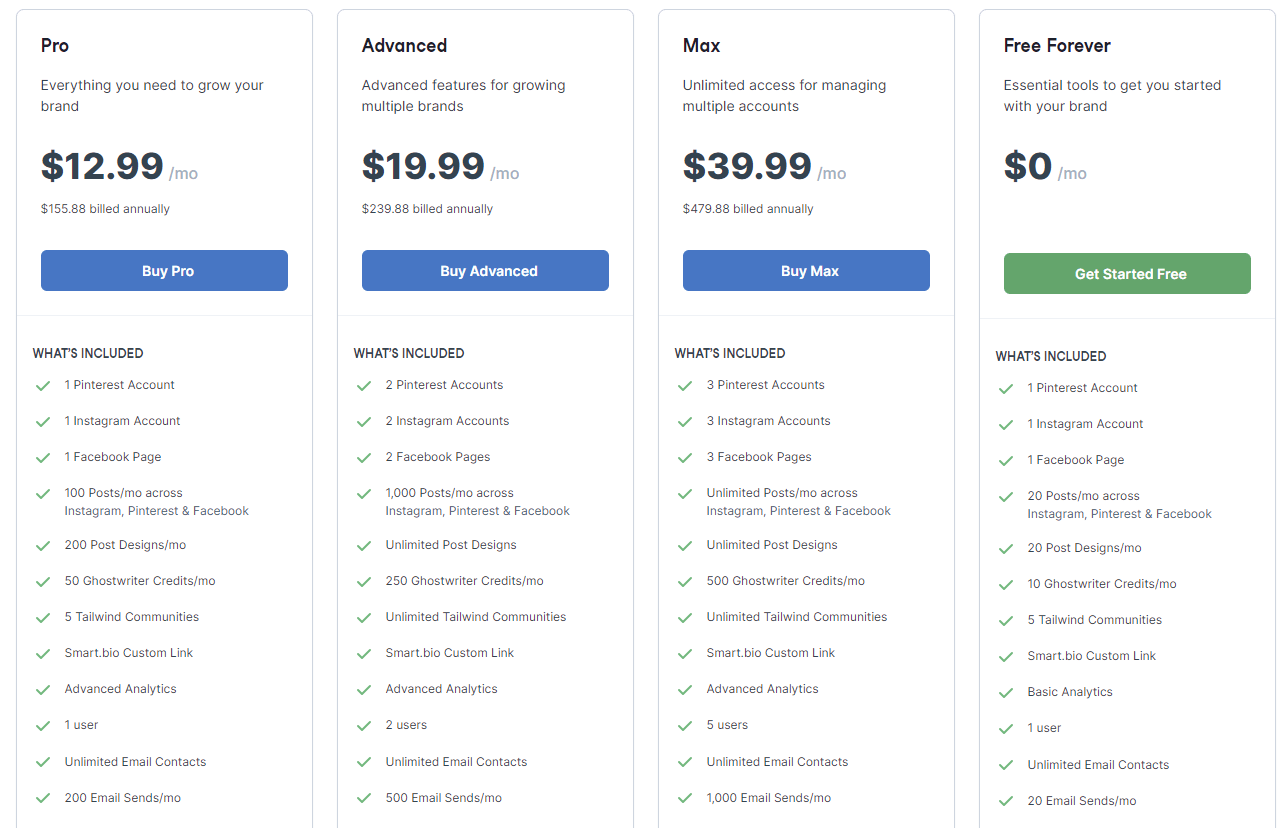The width and height of the screenshot is (1286, 828).
Task: Click checkmark beside Pro's 1 Pinterest Account
Action: point(43,386)
